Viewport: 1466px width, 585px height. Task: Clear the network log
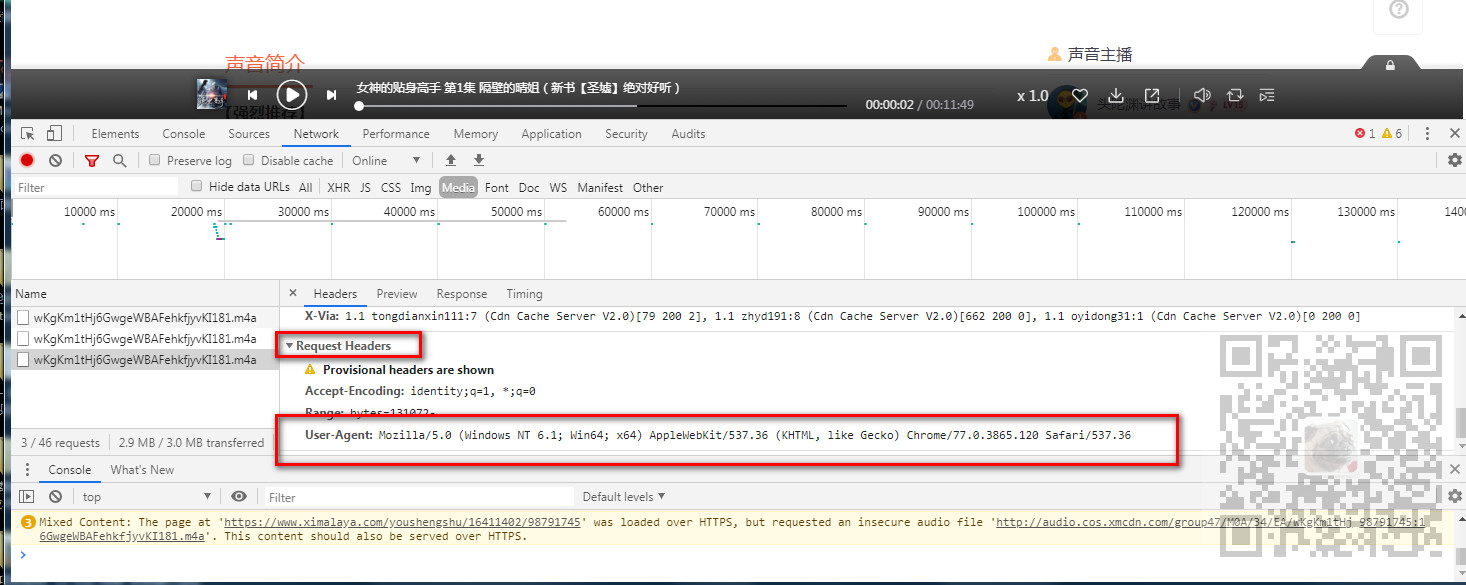pyautogui.click(x=56, y=160)
